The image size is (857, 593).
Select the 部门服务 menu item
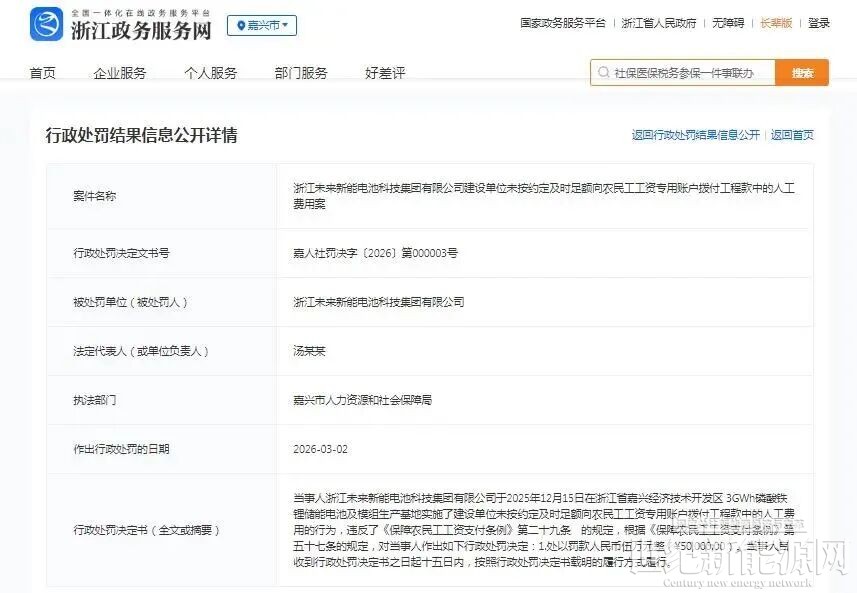[x=301, y=73]
